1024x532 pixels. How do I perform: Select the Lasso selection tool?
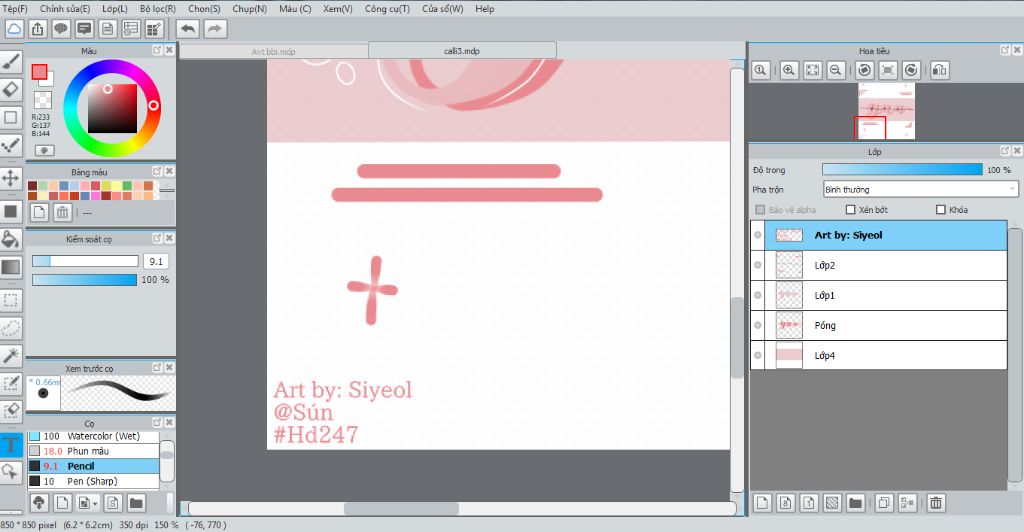coord(11,328)
